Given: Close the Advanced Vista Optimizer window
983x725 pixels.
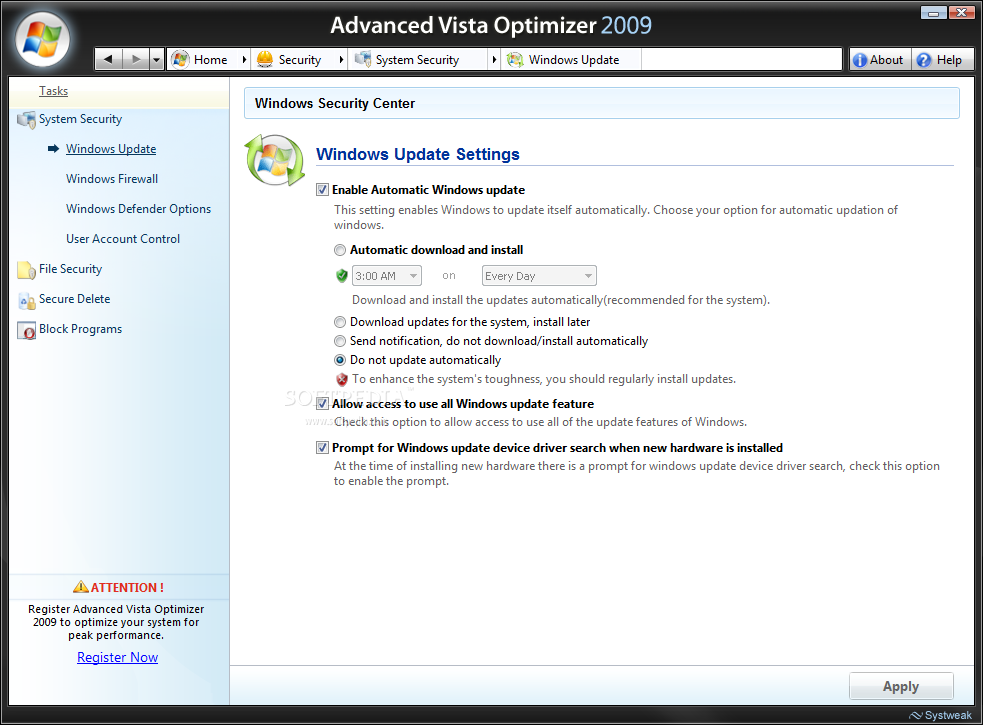Looking at the screenshot, I should coord(961,12).
